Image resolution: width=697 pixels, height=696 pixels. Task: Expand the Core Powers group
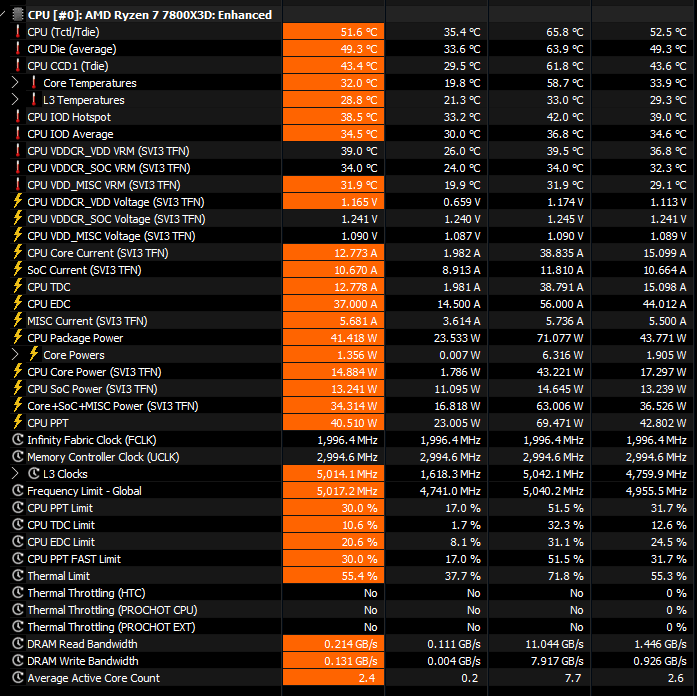tap(15, 355)
